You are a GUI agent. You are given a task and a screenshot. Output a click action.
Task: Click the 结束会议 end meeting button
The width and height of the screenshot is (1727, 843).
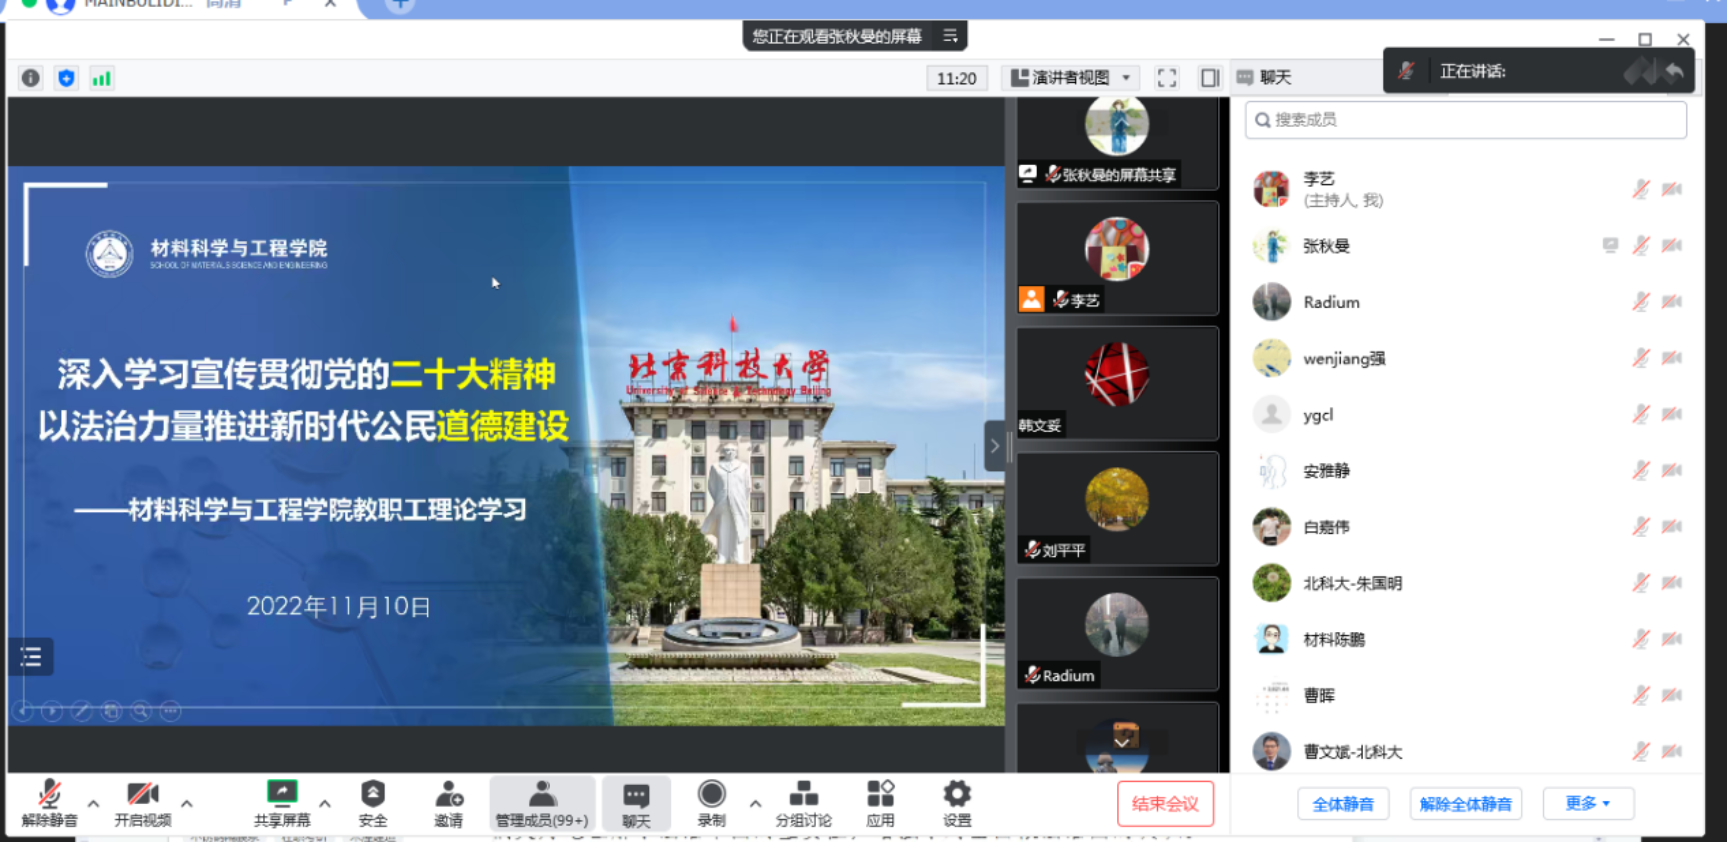point(1165,803)
